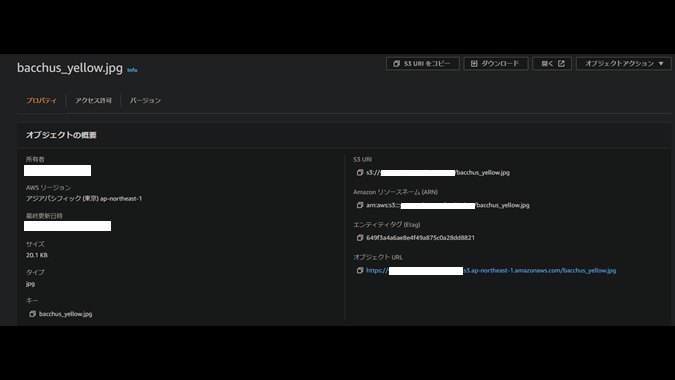Image resolution: width=675 pixels, height=380 pixels.
Task: Click the size value '20.1 KB'
Action: coord(37,255)
